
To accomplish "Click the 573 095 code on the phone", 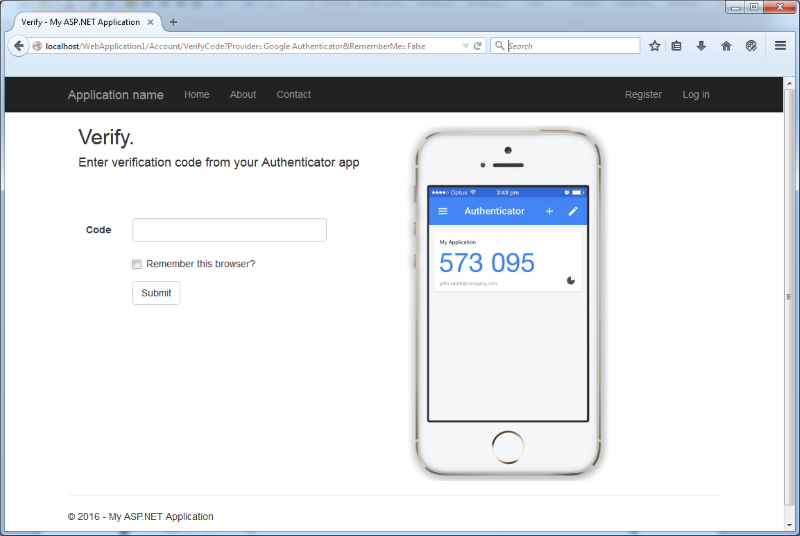I will click(487, 263).
